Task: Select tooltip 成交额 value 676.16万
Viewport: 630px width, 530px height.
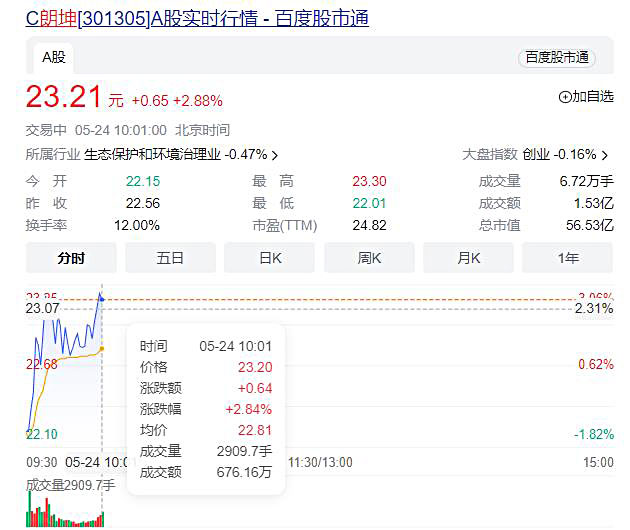Action: 244,472
